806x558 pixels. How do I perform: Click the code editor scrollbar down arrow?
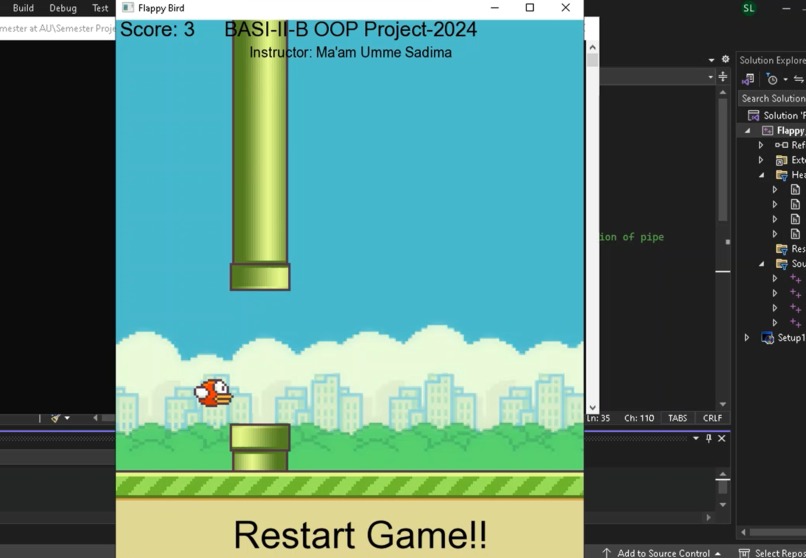(x=723, y=404)
